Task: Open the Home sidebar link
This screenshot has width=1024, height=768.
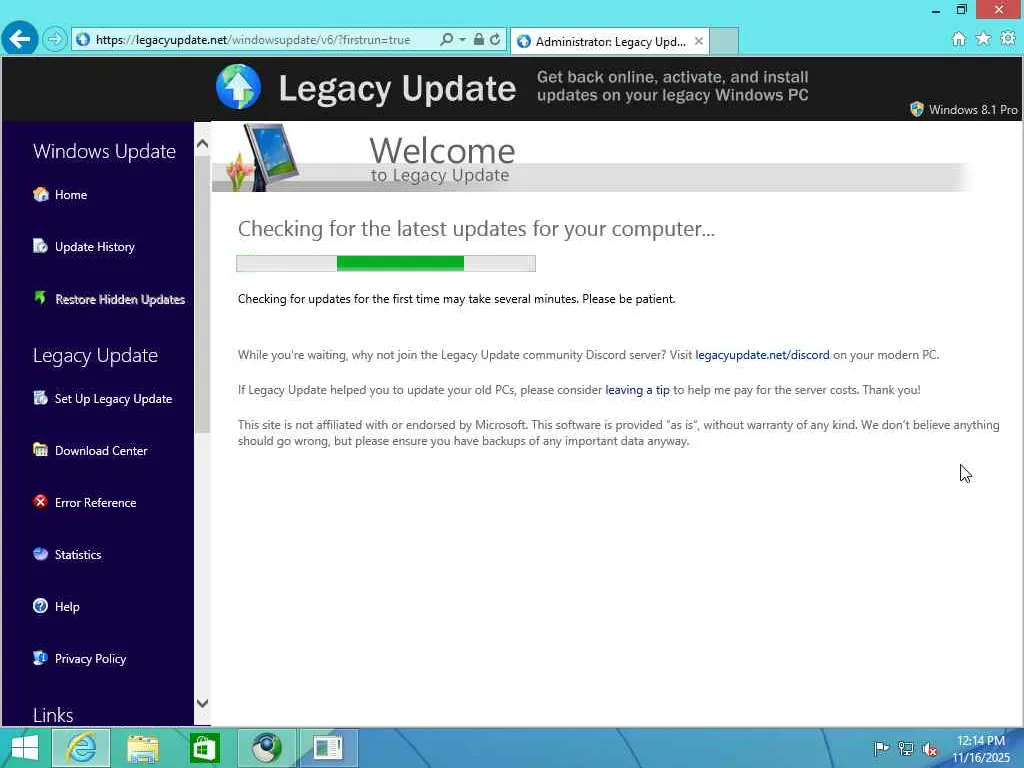Action: pos(71,195)
